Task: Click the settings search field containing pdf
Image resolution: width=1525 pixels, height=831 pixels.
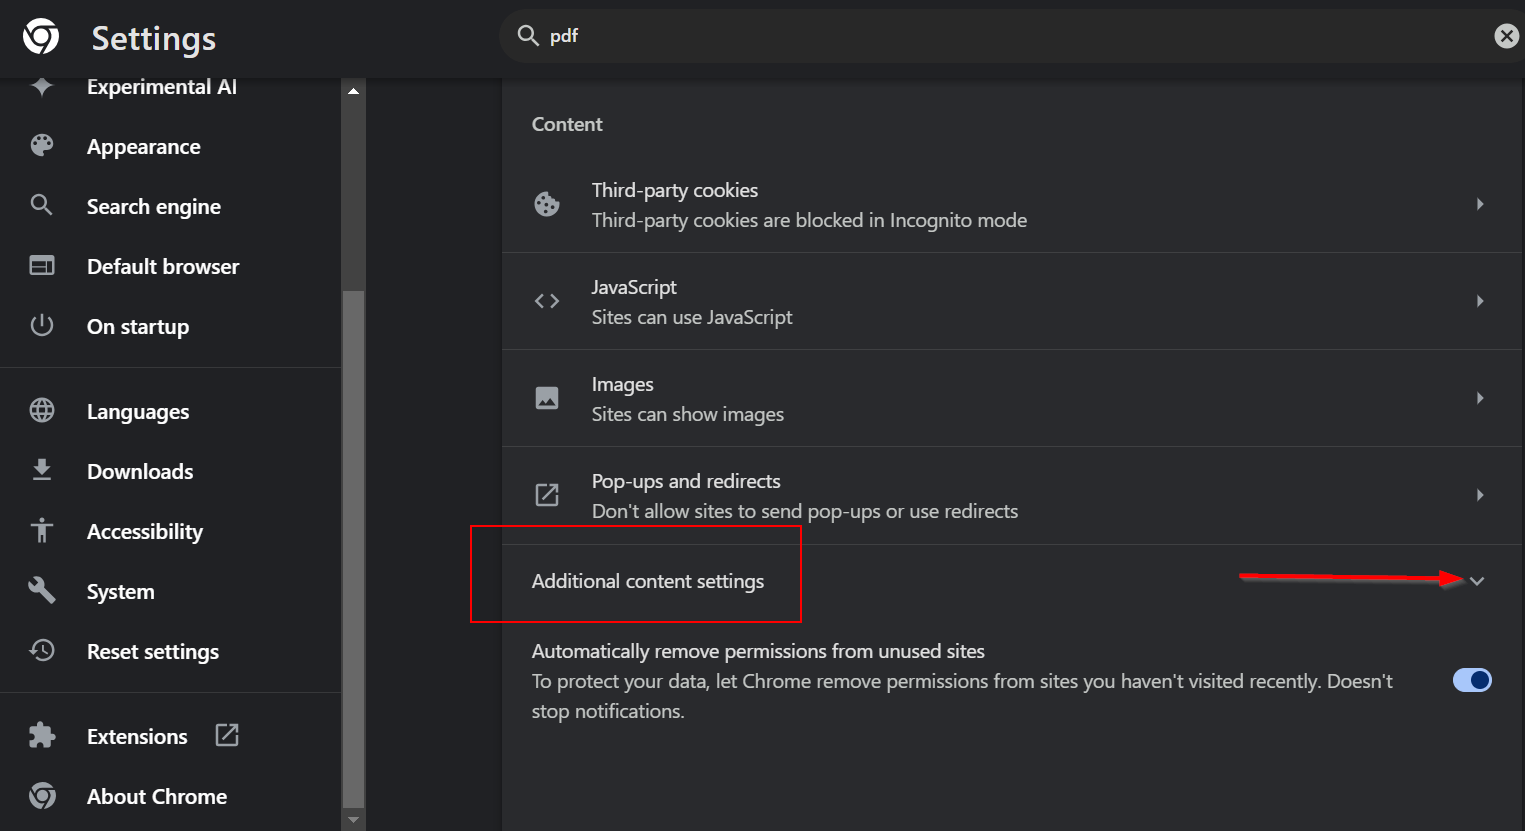Action: click(1013, 36)
